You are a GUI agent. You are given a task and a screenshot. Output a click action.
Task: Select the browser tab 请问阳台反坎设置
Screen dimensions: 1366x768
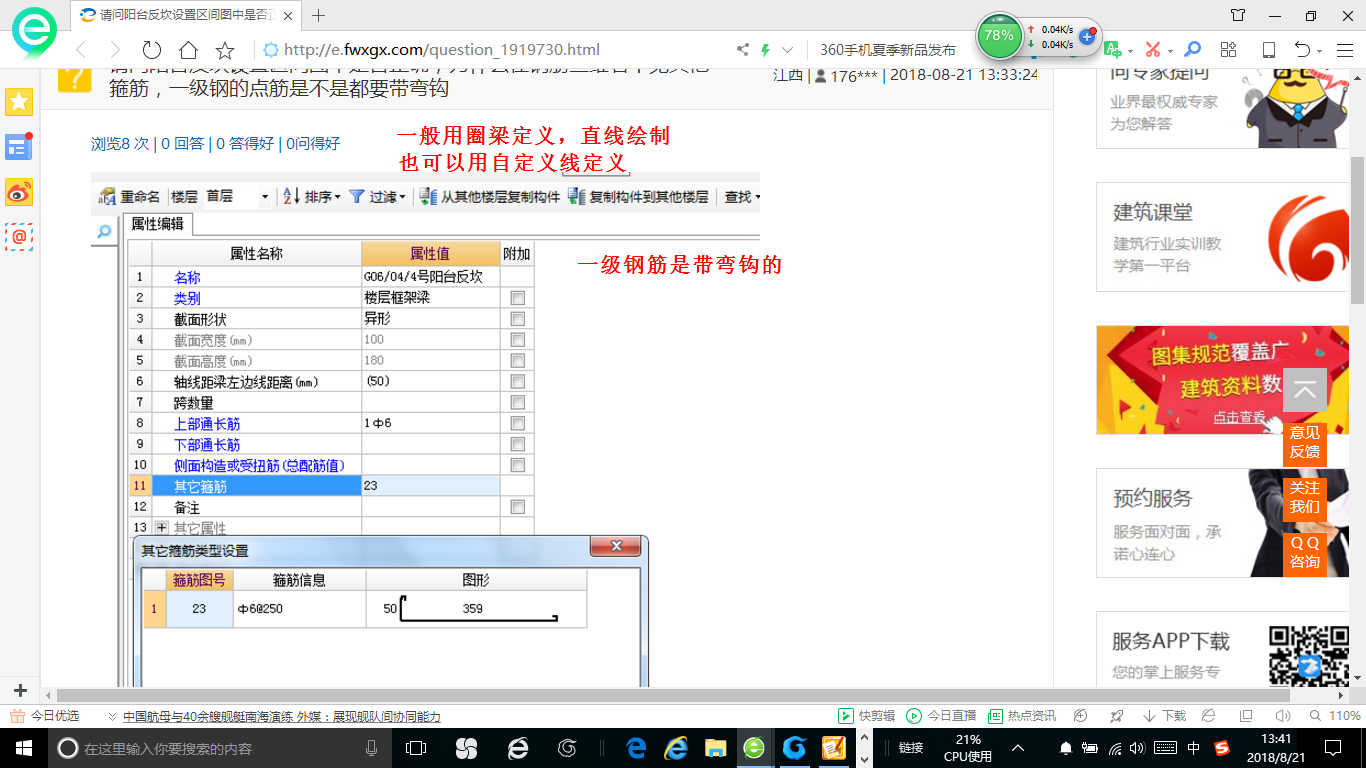point(185,15)
